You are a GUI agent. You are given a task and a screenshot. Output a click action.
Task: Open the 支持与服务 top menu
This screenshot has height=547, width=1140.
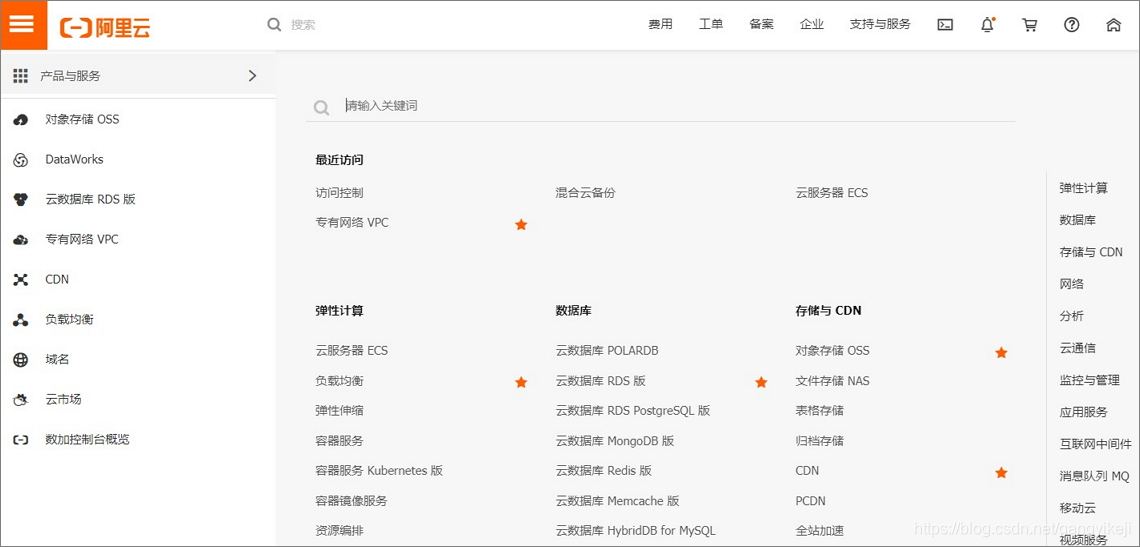tap(880, 24)
